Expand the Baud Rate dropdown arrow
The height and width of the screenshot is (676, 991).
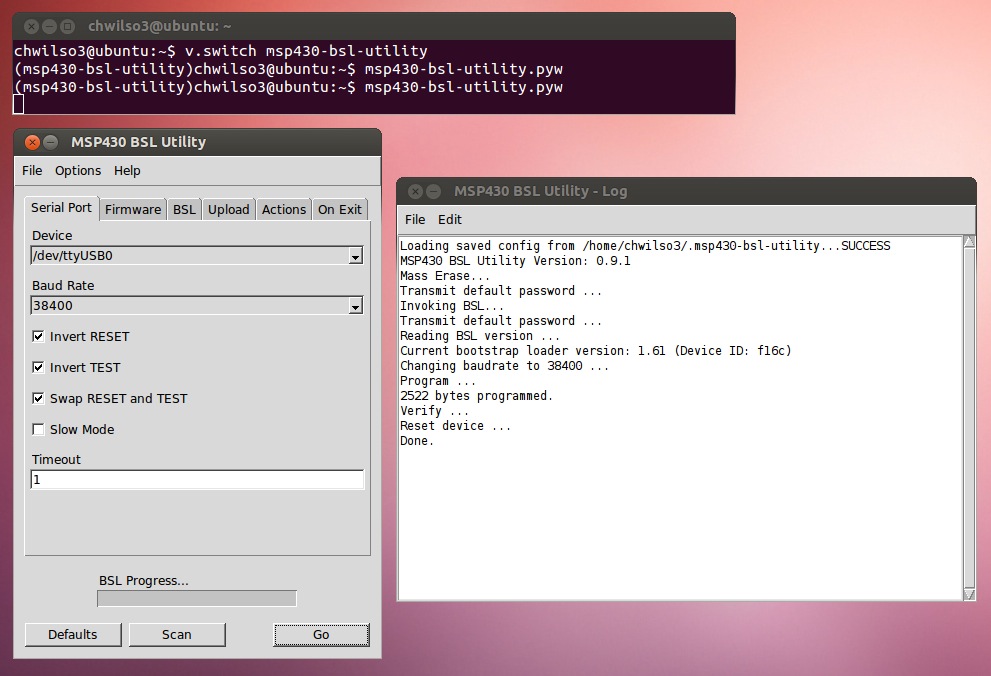[x=356, y=306]
